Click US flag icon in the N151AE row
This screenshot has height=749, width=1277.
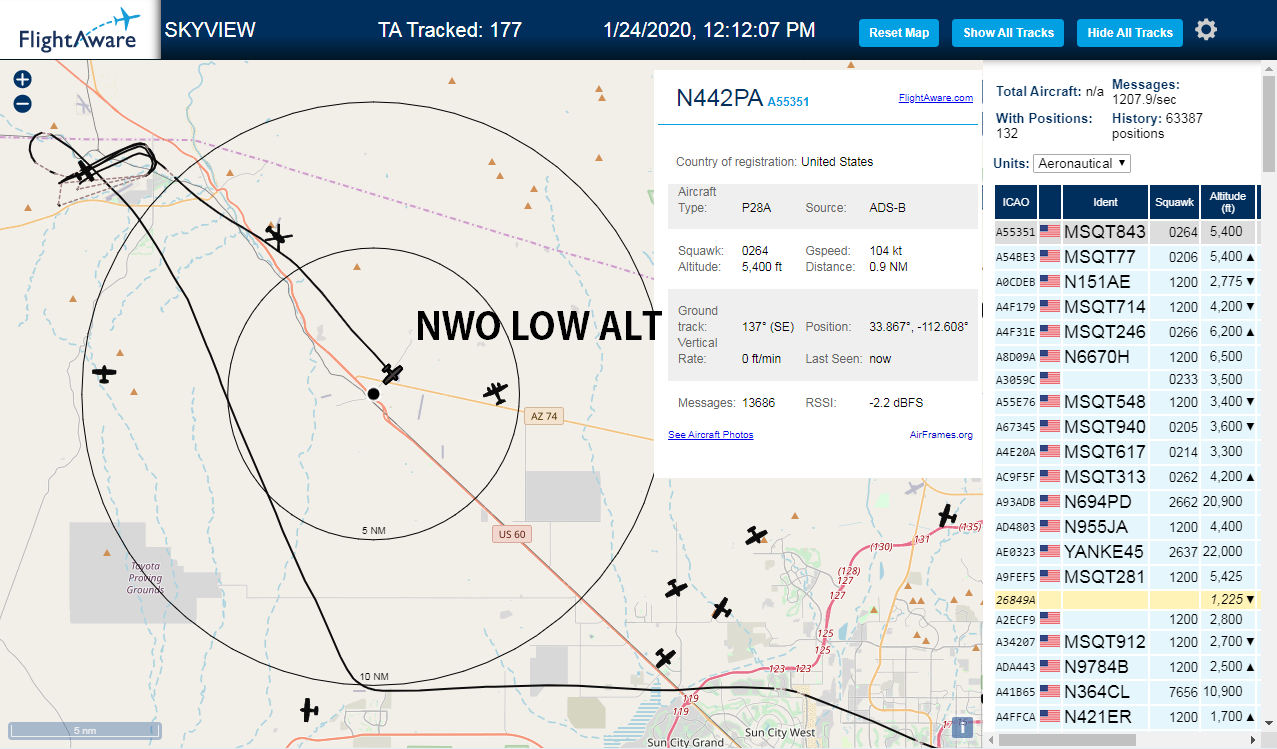[1050, 281]
